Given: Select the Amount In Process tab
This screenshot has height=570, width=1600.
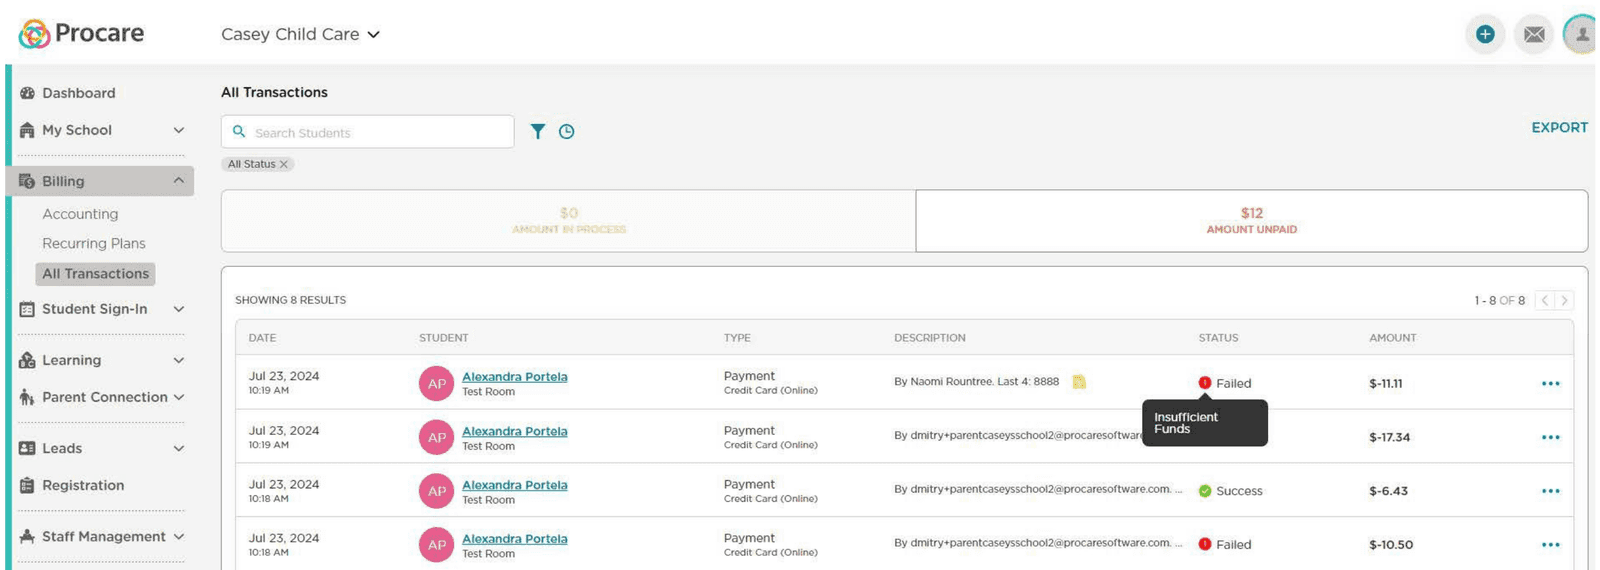Looking at the screenshot, I should [568, 221].
